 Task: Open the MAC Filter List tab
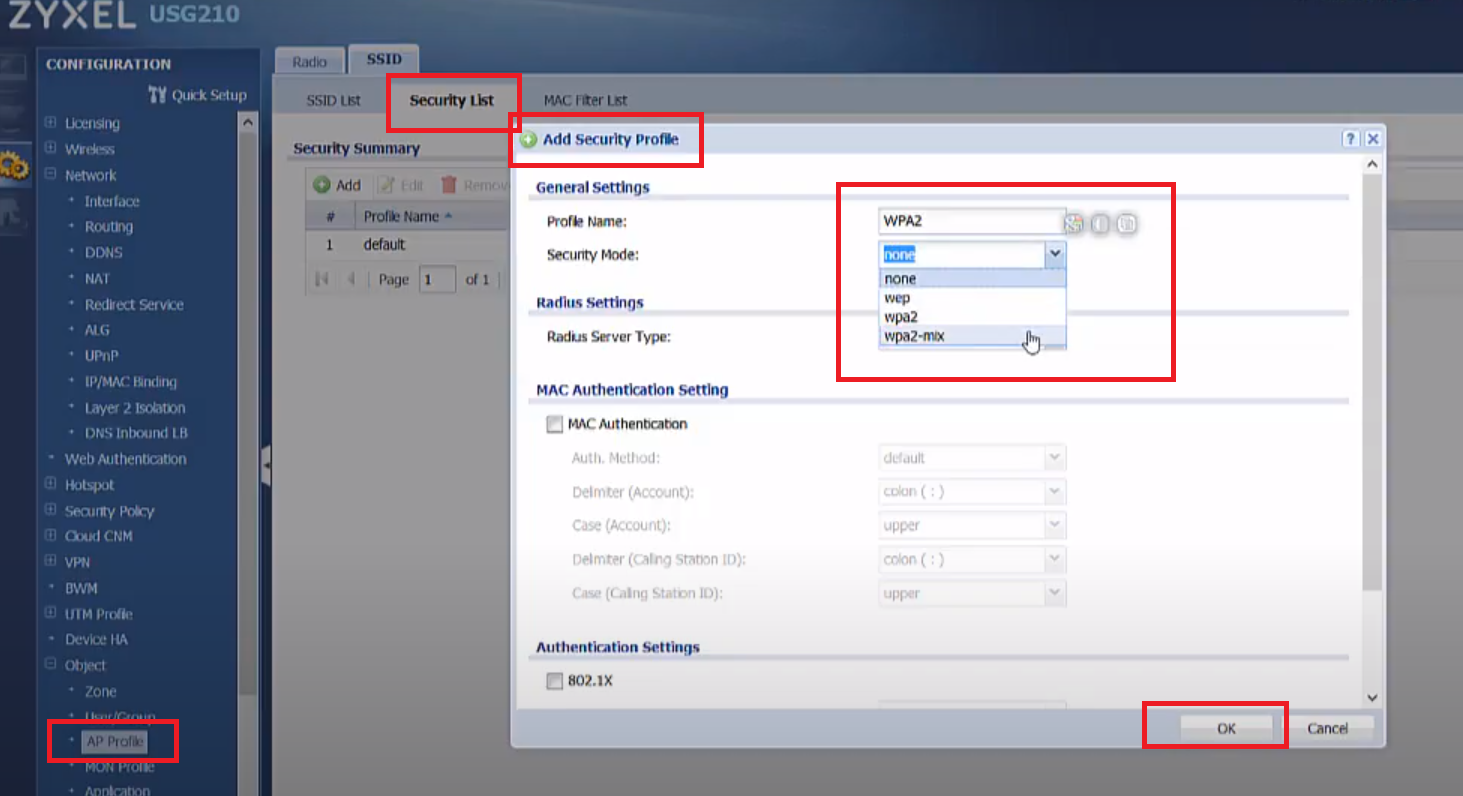[x=585, y=100]
